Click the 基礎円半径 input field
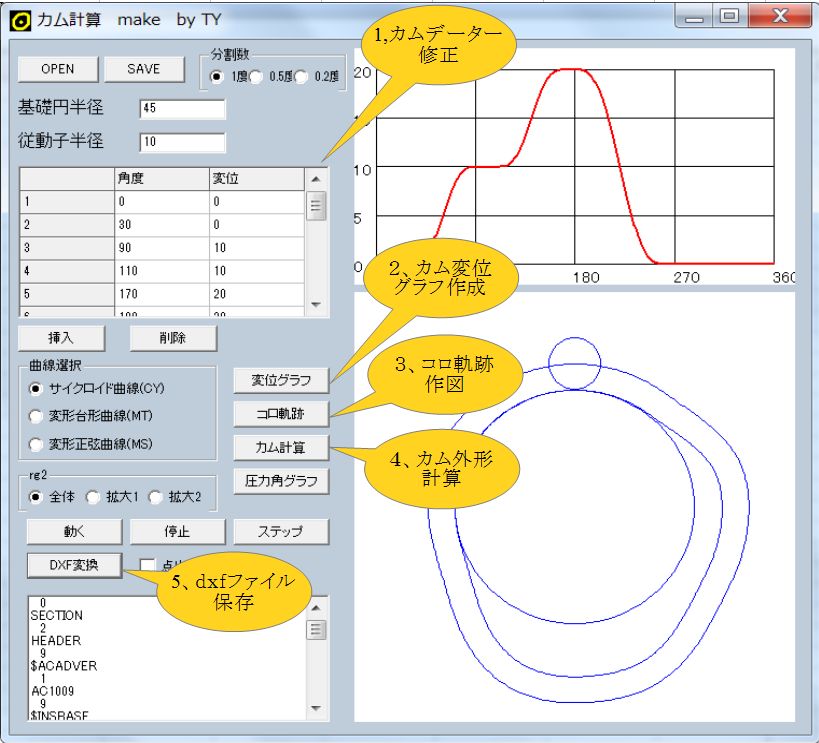The width and height of the screenshot is (819, 743). [x=182, y=108]
